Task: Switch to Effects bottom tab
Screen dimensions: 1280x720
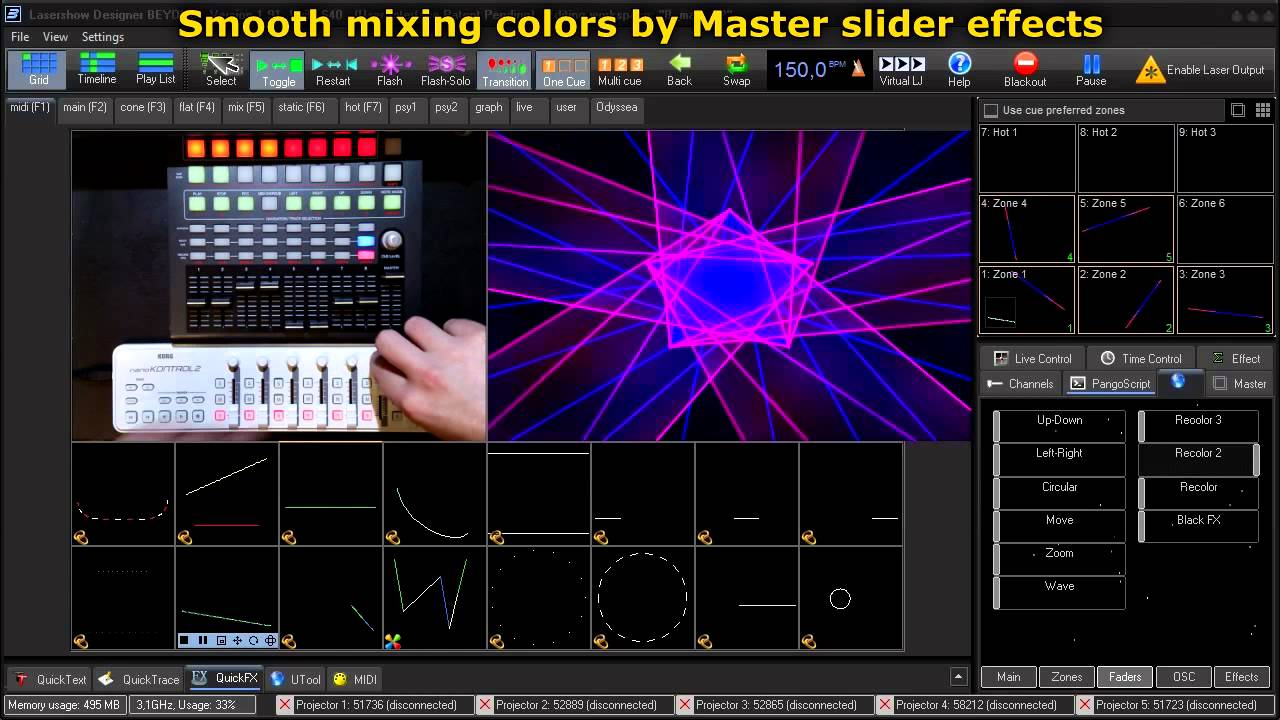Action: [1241, 677]
